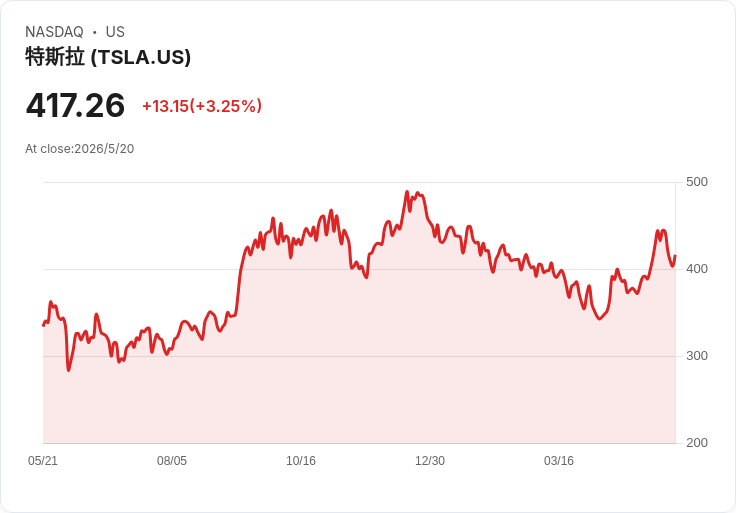Click the chart's highest peak near 12/30

(x=407, y=192)
